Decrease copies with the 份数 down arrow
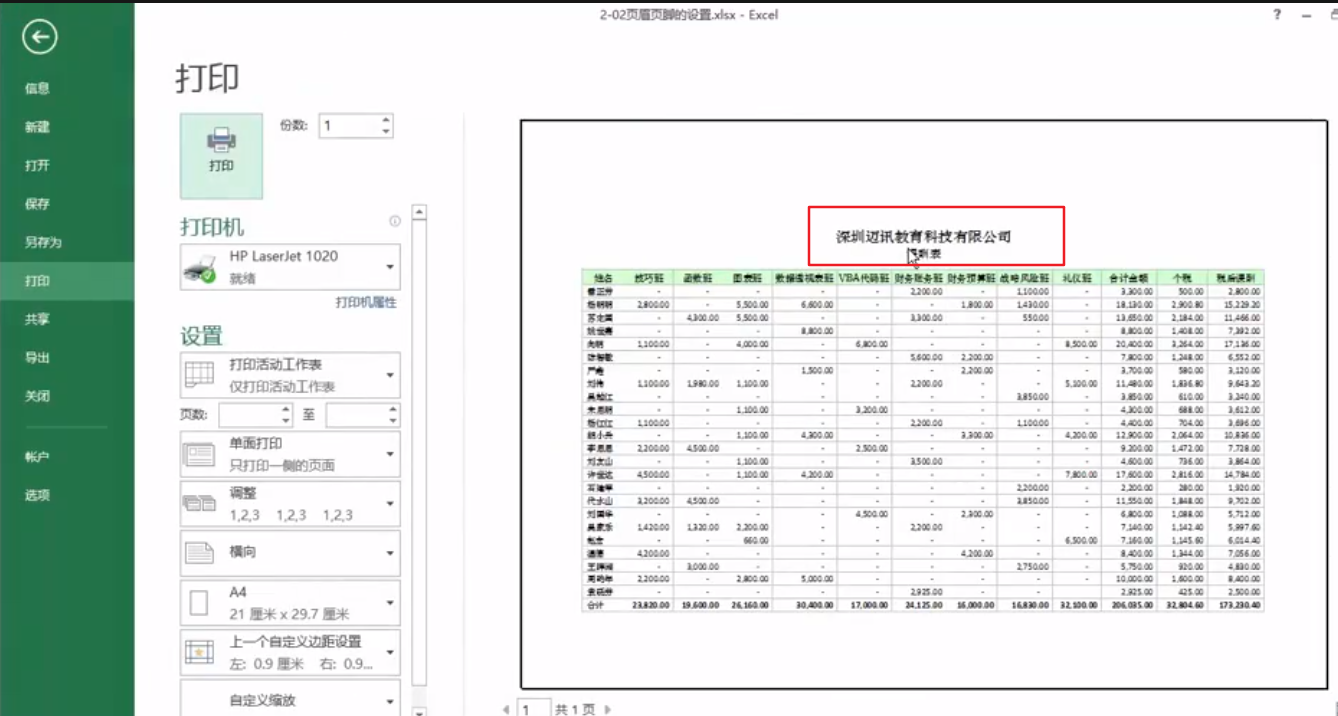Screen dimensions: 1338x716 tap(386, 131)
